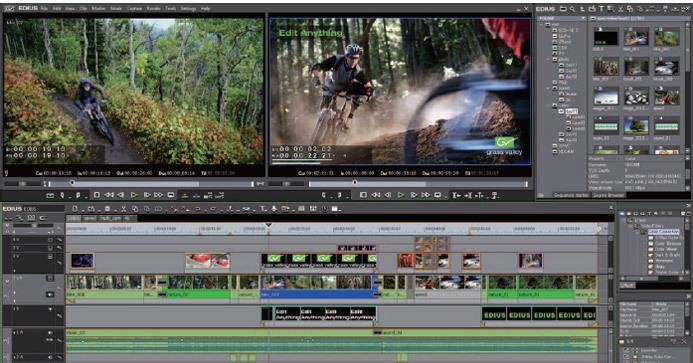Fast forward in the Player controls
This screenshot has height=363, width=693.
coord(159,195)
